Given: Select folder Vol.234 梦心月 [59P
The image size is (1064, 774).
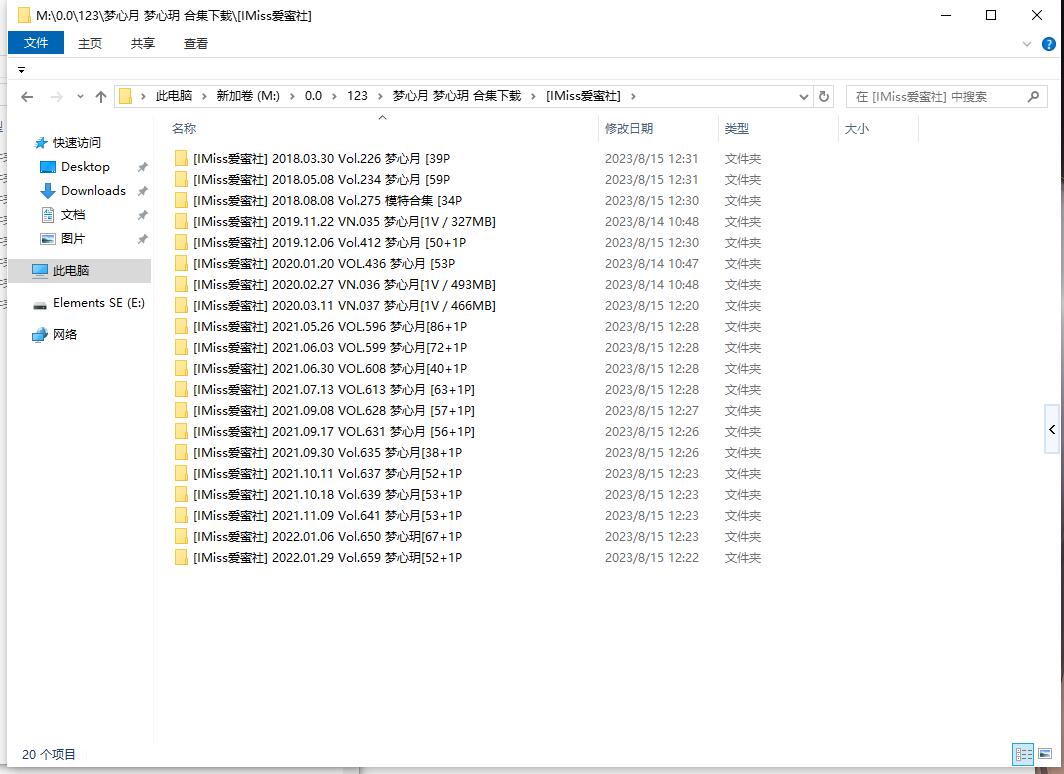Looking at the screenshot, I should (x=321, y=180).
